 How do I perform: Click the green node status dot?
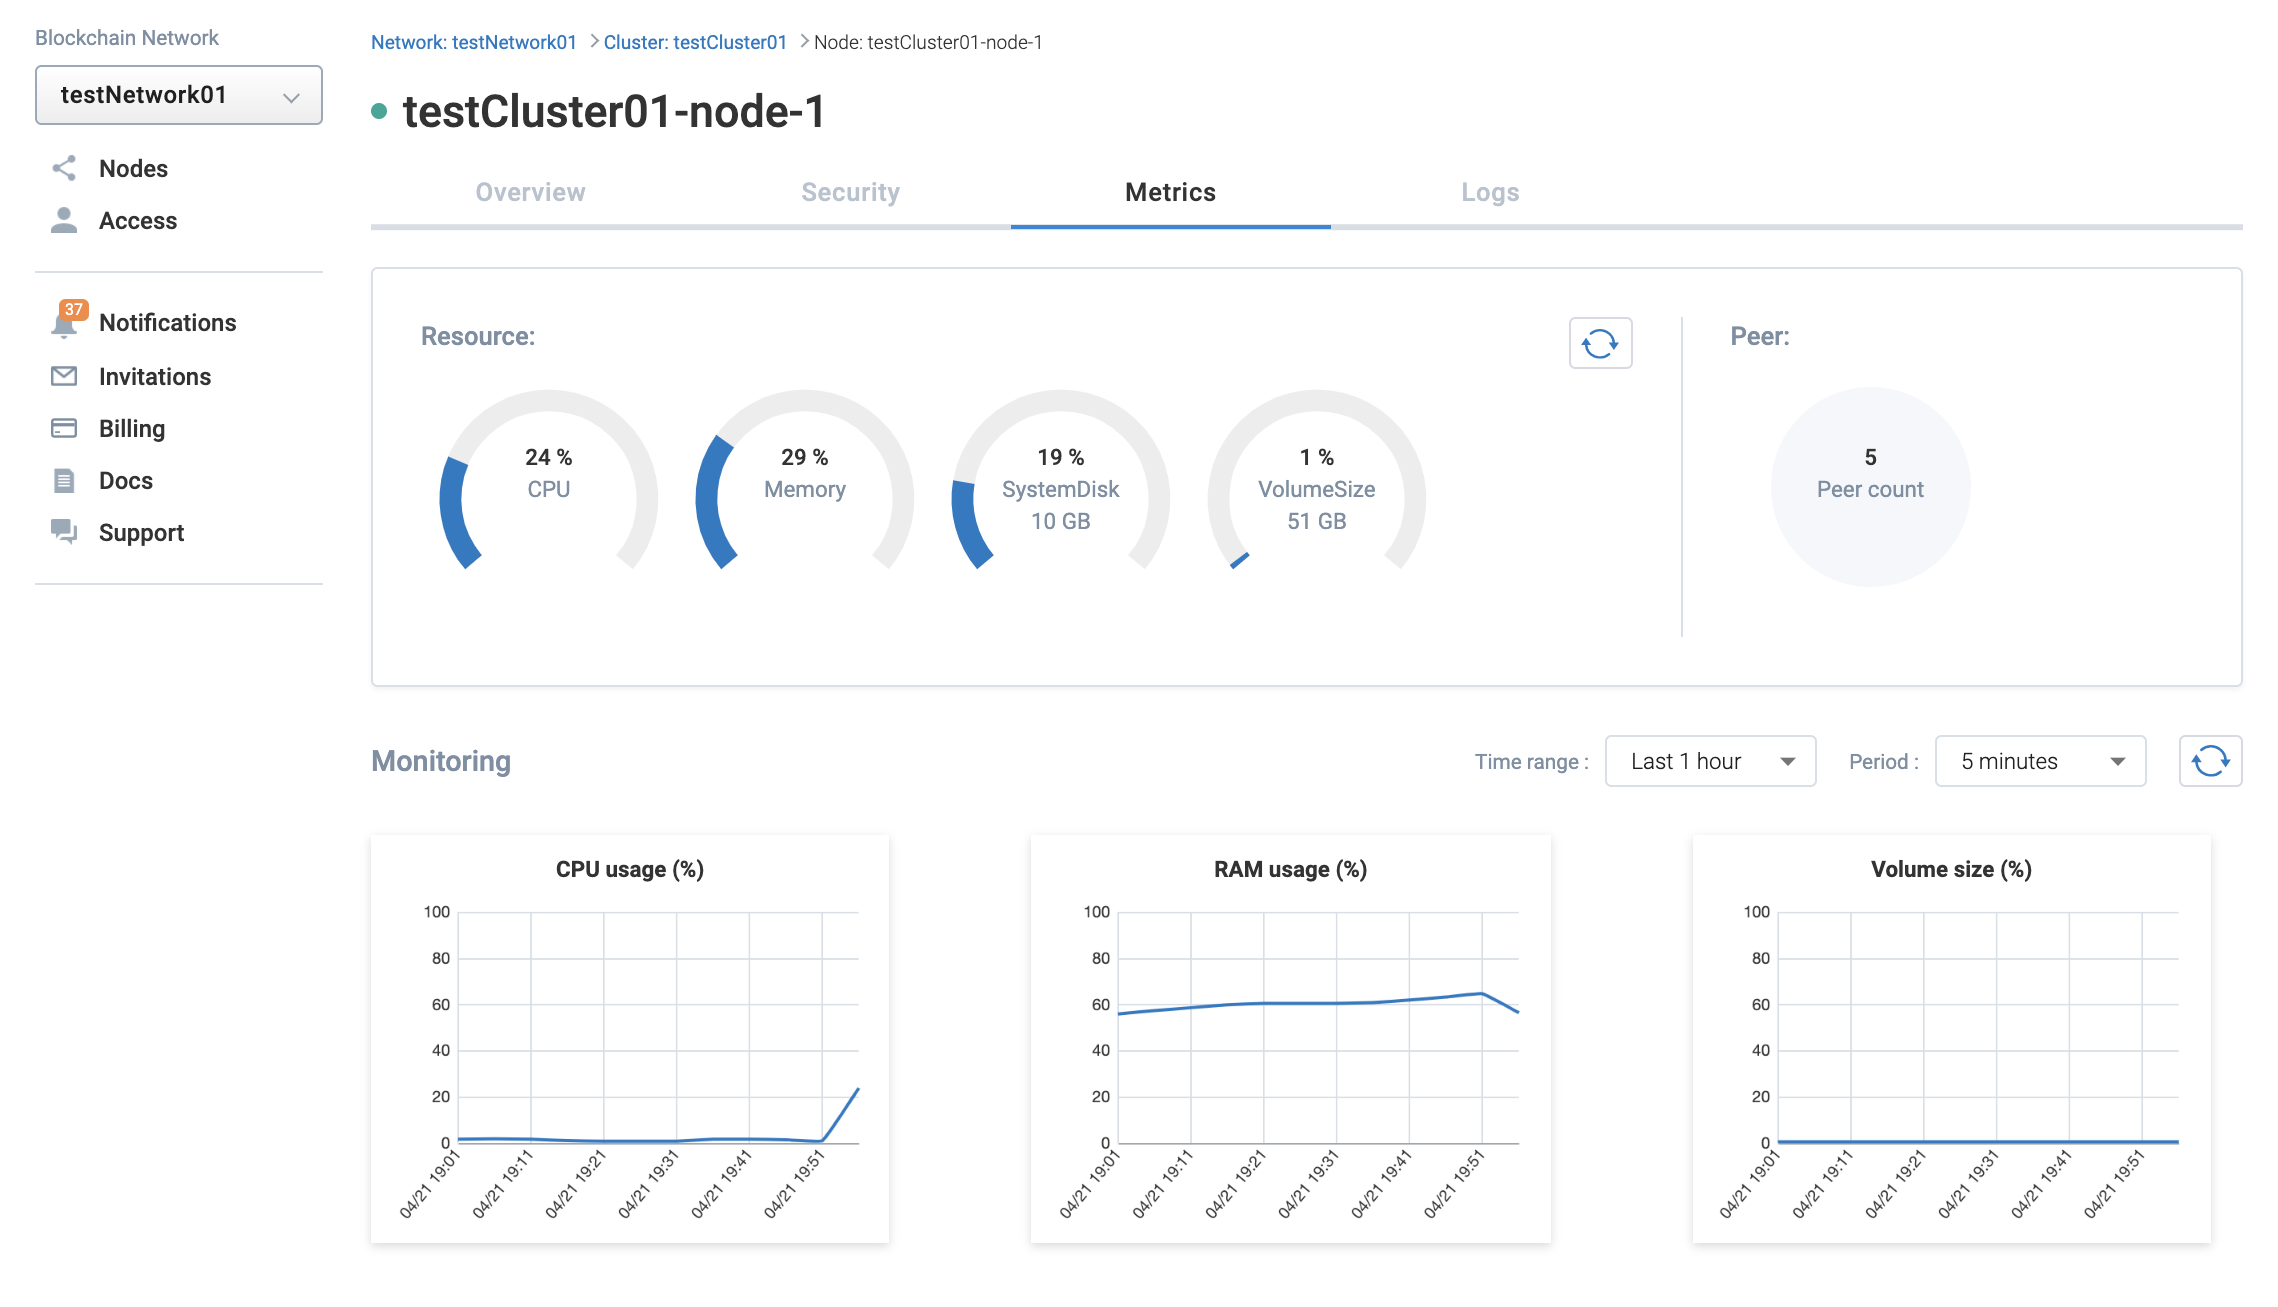[379, 111]
